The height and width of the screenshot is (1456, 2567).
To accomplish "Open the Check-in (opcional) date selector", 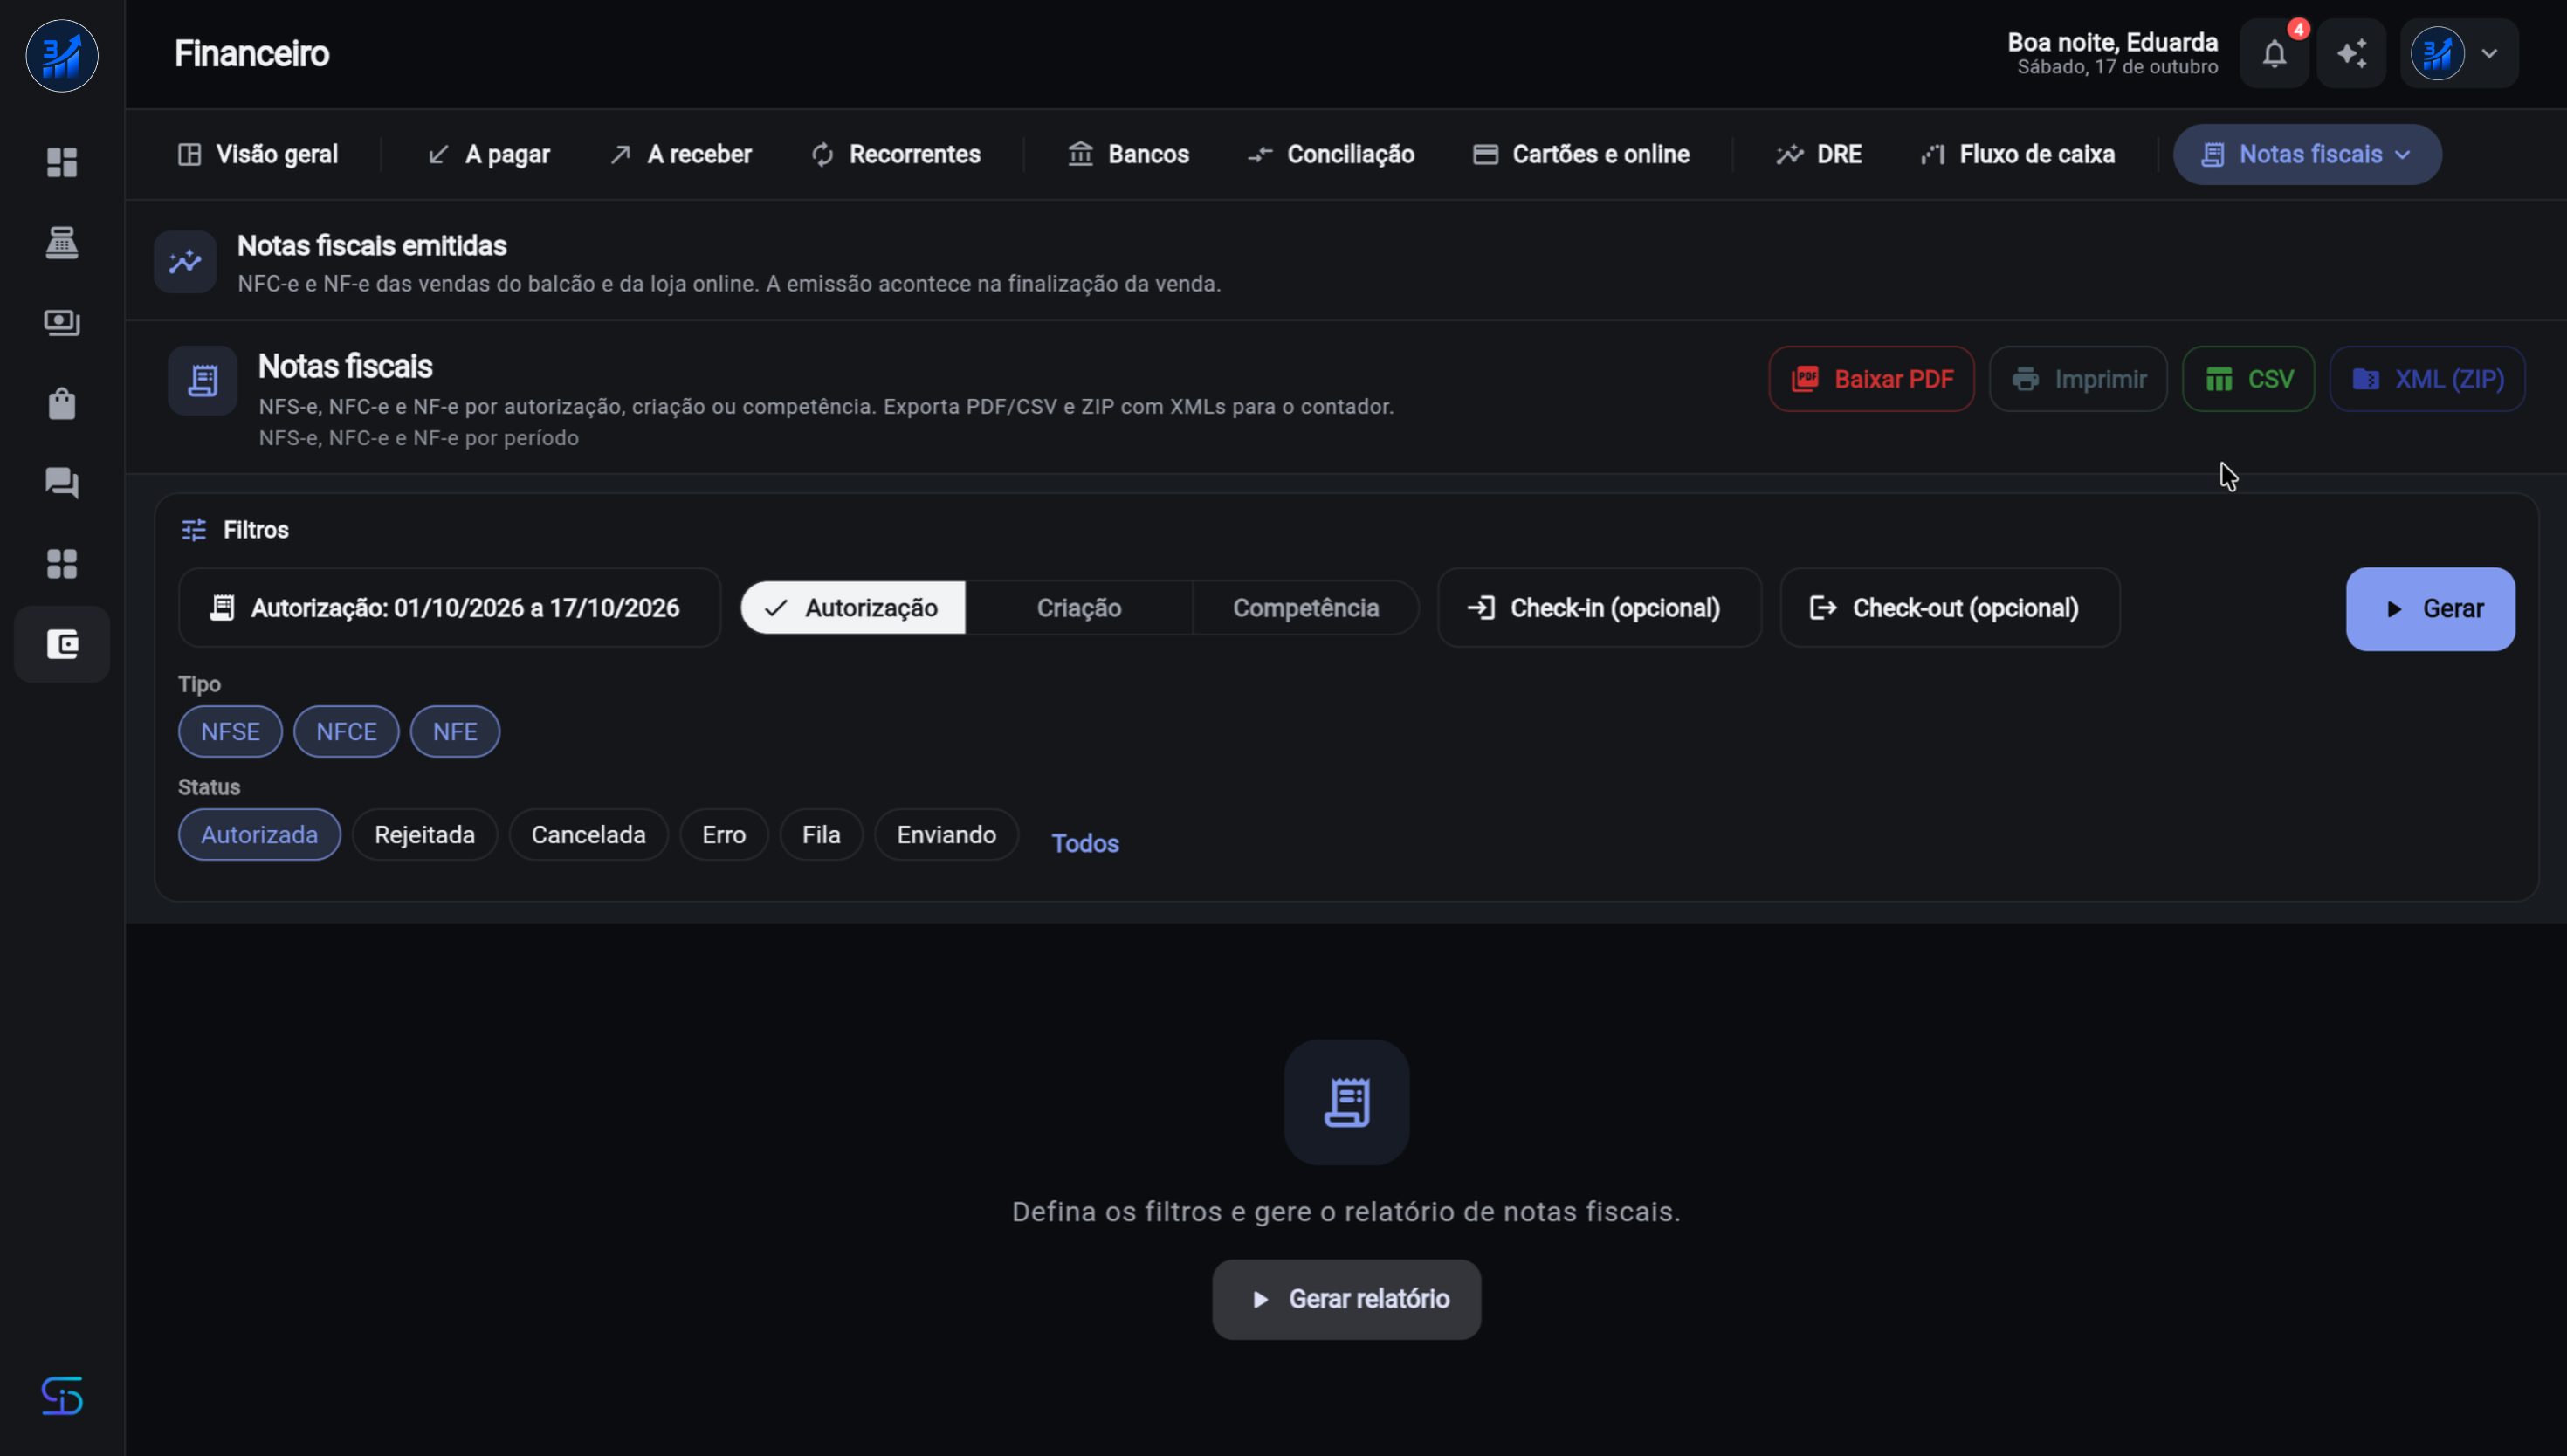I will click(x=1599, y=608).
